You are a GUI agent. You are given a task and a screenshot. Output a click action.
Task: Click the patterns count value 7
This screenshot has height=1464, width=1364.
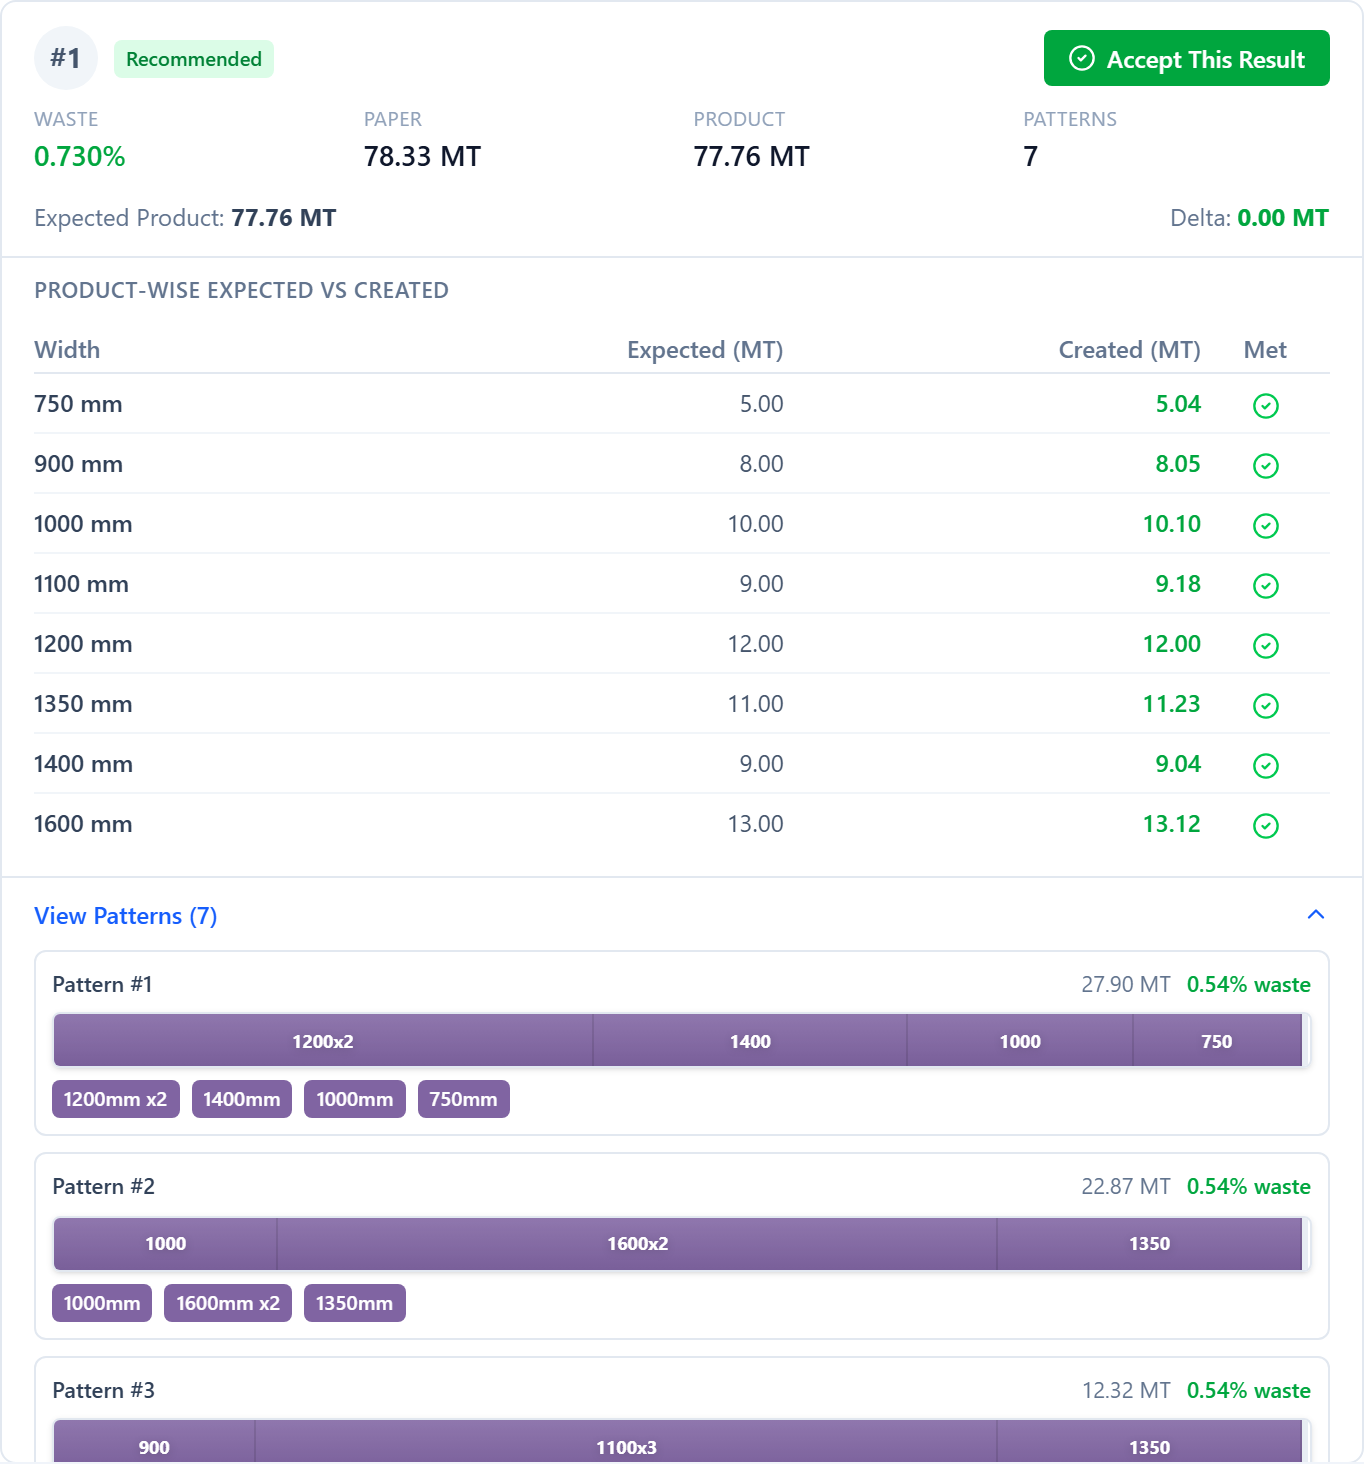coord(1031,156)
